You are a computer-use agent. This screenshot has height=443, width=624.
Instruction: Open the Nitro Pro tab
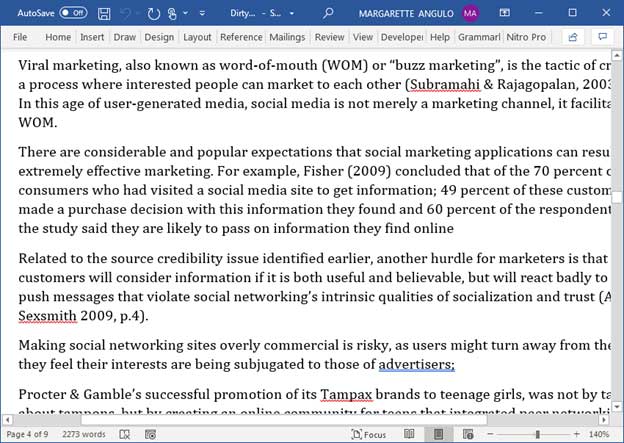pos(526,37)
